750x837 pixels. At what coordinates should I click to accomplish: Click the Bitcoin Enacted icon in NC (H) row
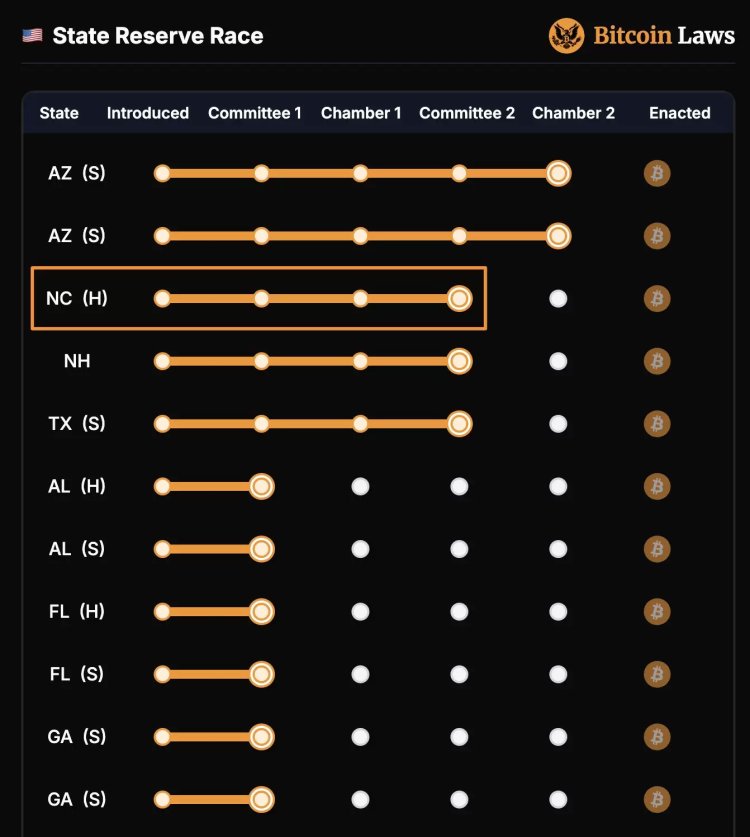point(657,298)
